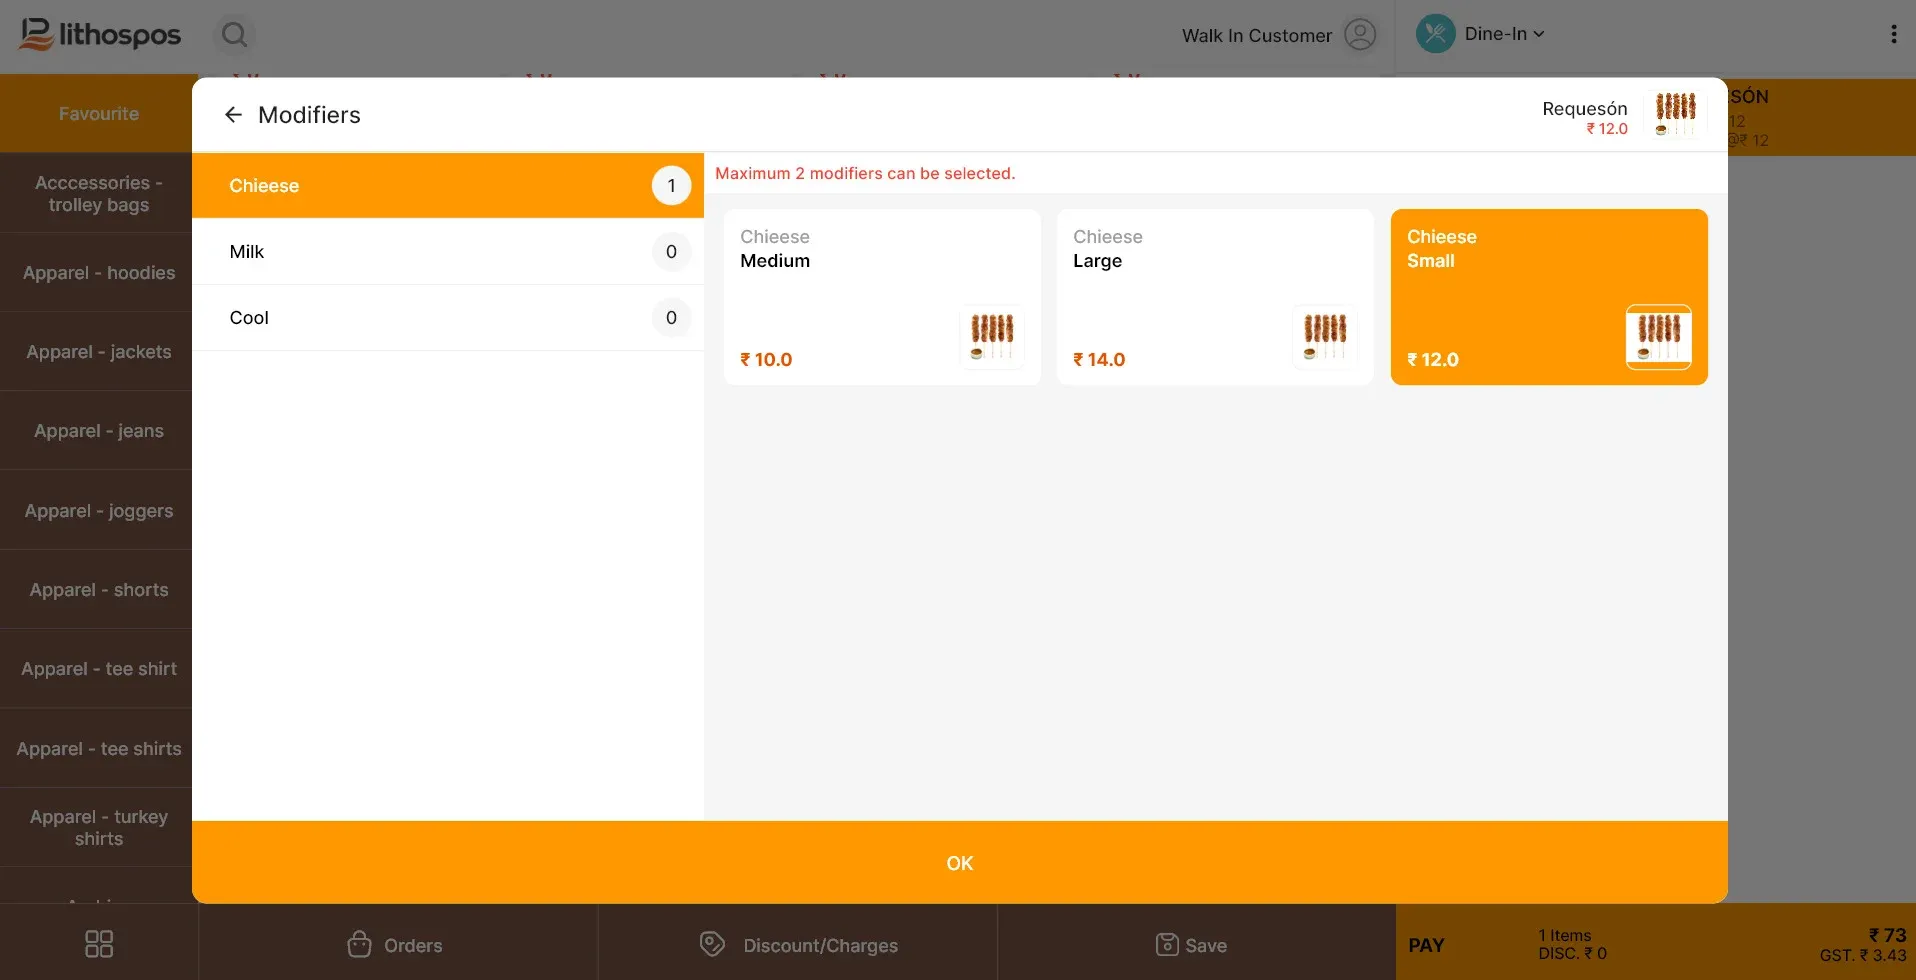Click the Orders basket icon
Image resolution: width=1916 pixels, height=980 pixels.
coord(359,944)
